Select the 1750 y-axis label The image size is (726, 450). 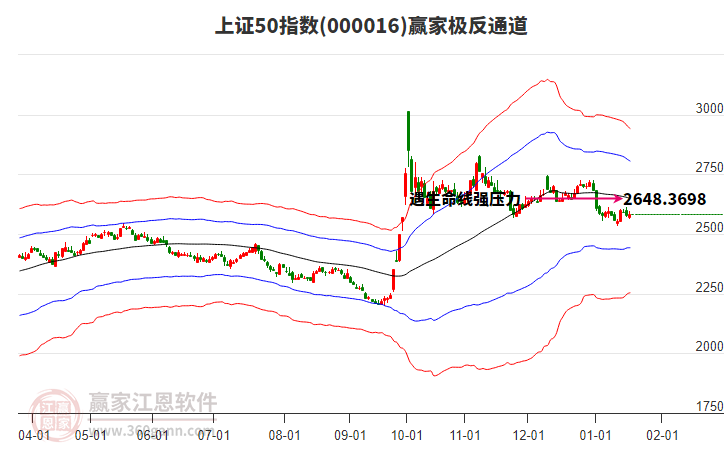(709, 406)
